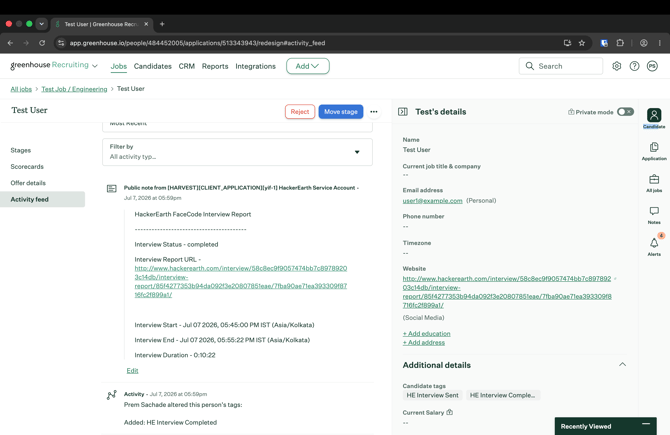
Task: Click 'Interview Duration - 0:10:22' text
Action: coord(175,355)
